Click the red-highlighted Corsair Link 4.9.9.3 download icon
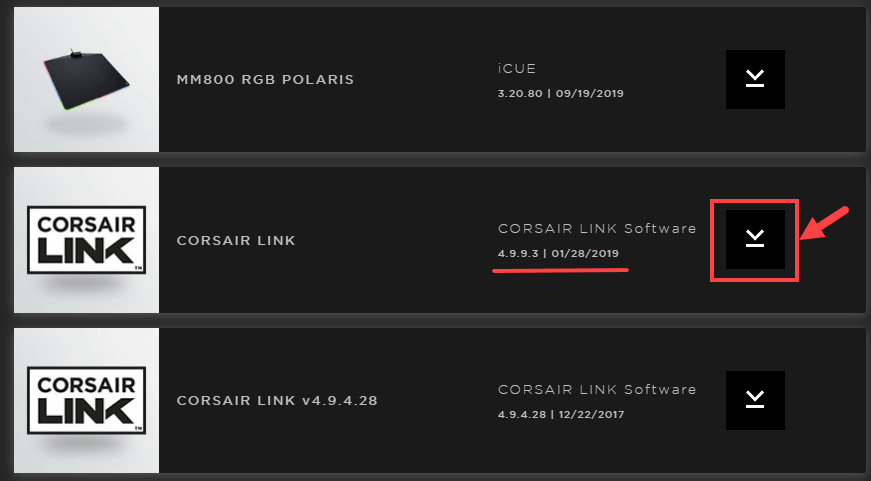The width and height of the screenshot is (871, 481). (x=755, y=238)
